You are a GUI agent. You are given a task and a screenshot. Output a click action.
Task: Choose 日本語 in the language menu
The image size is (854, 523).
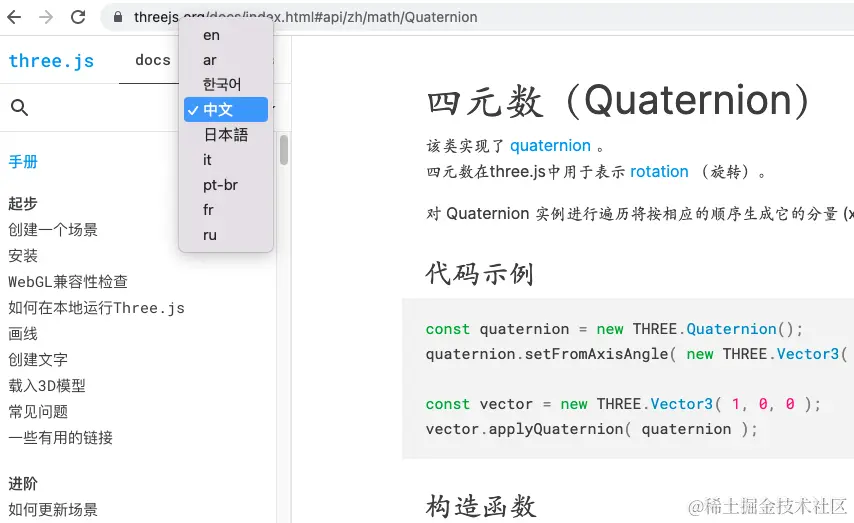226,135
